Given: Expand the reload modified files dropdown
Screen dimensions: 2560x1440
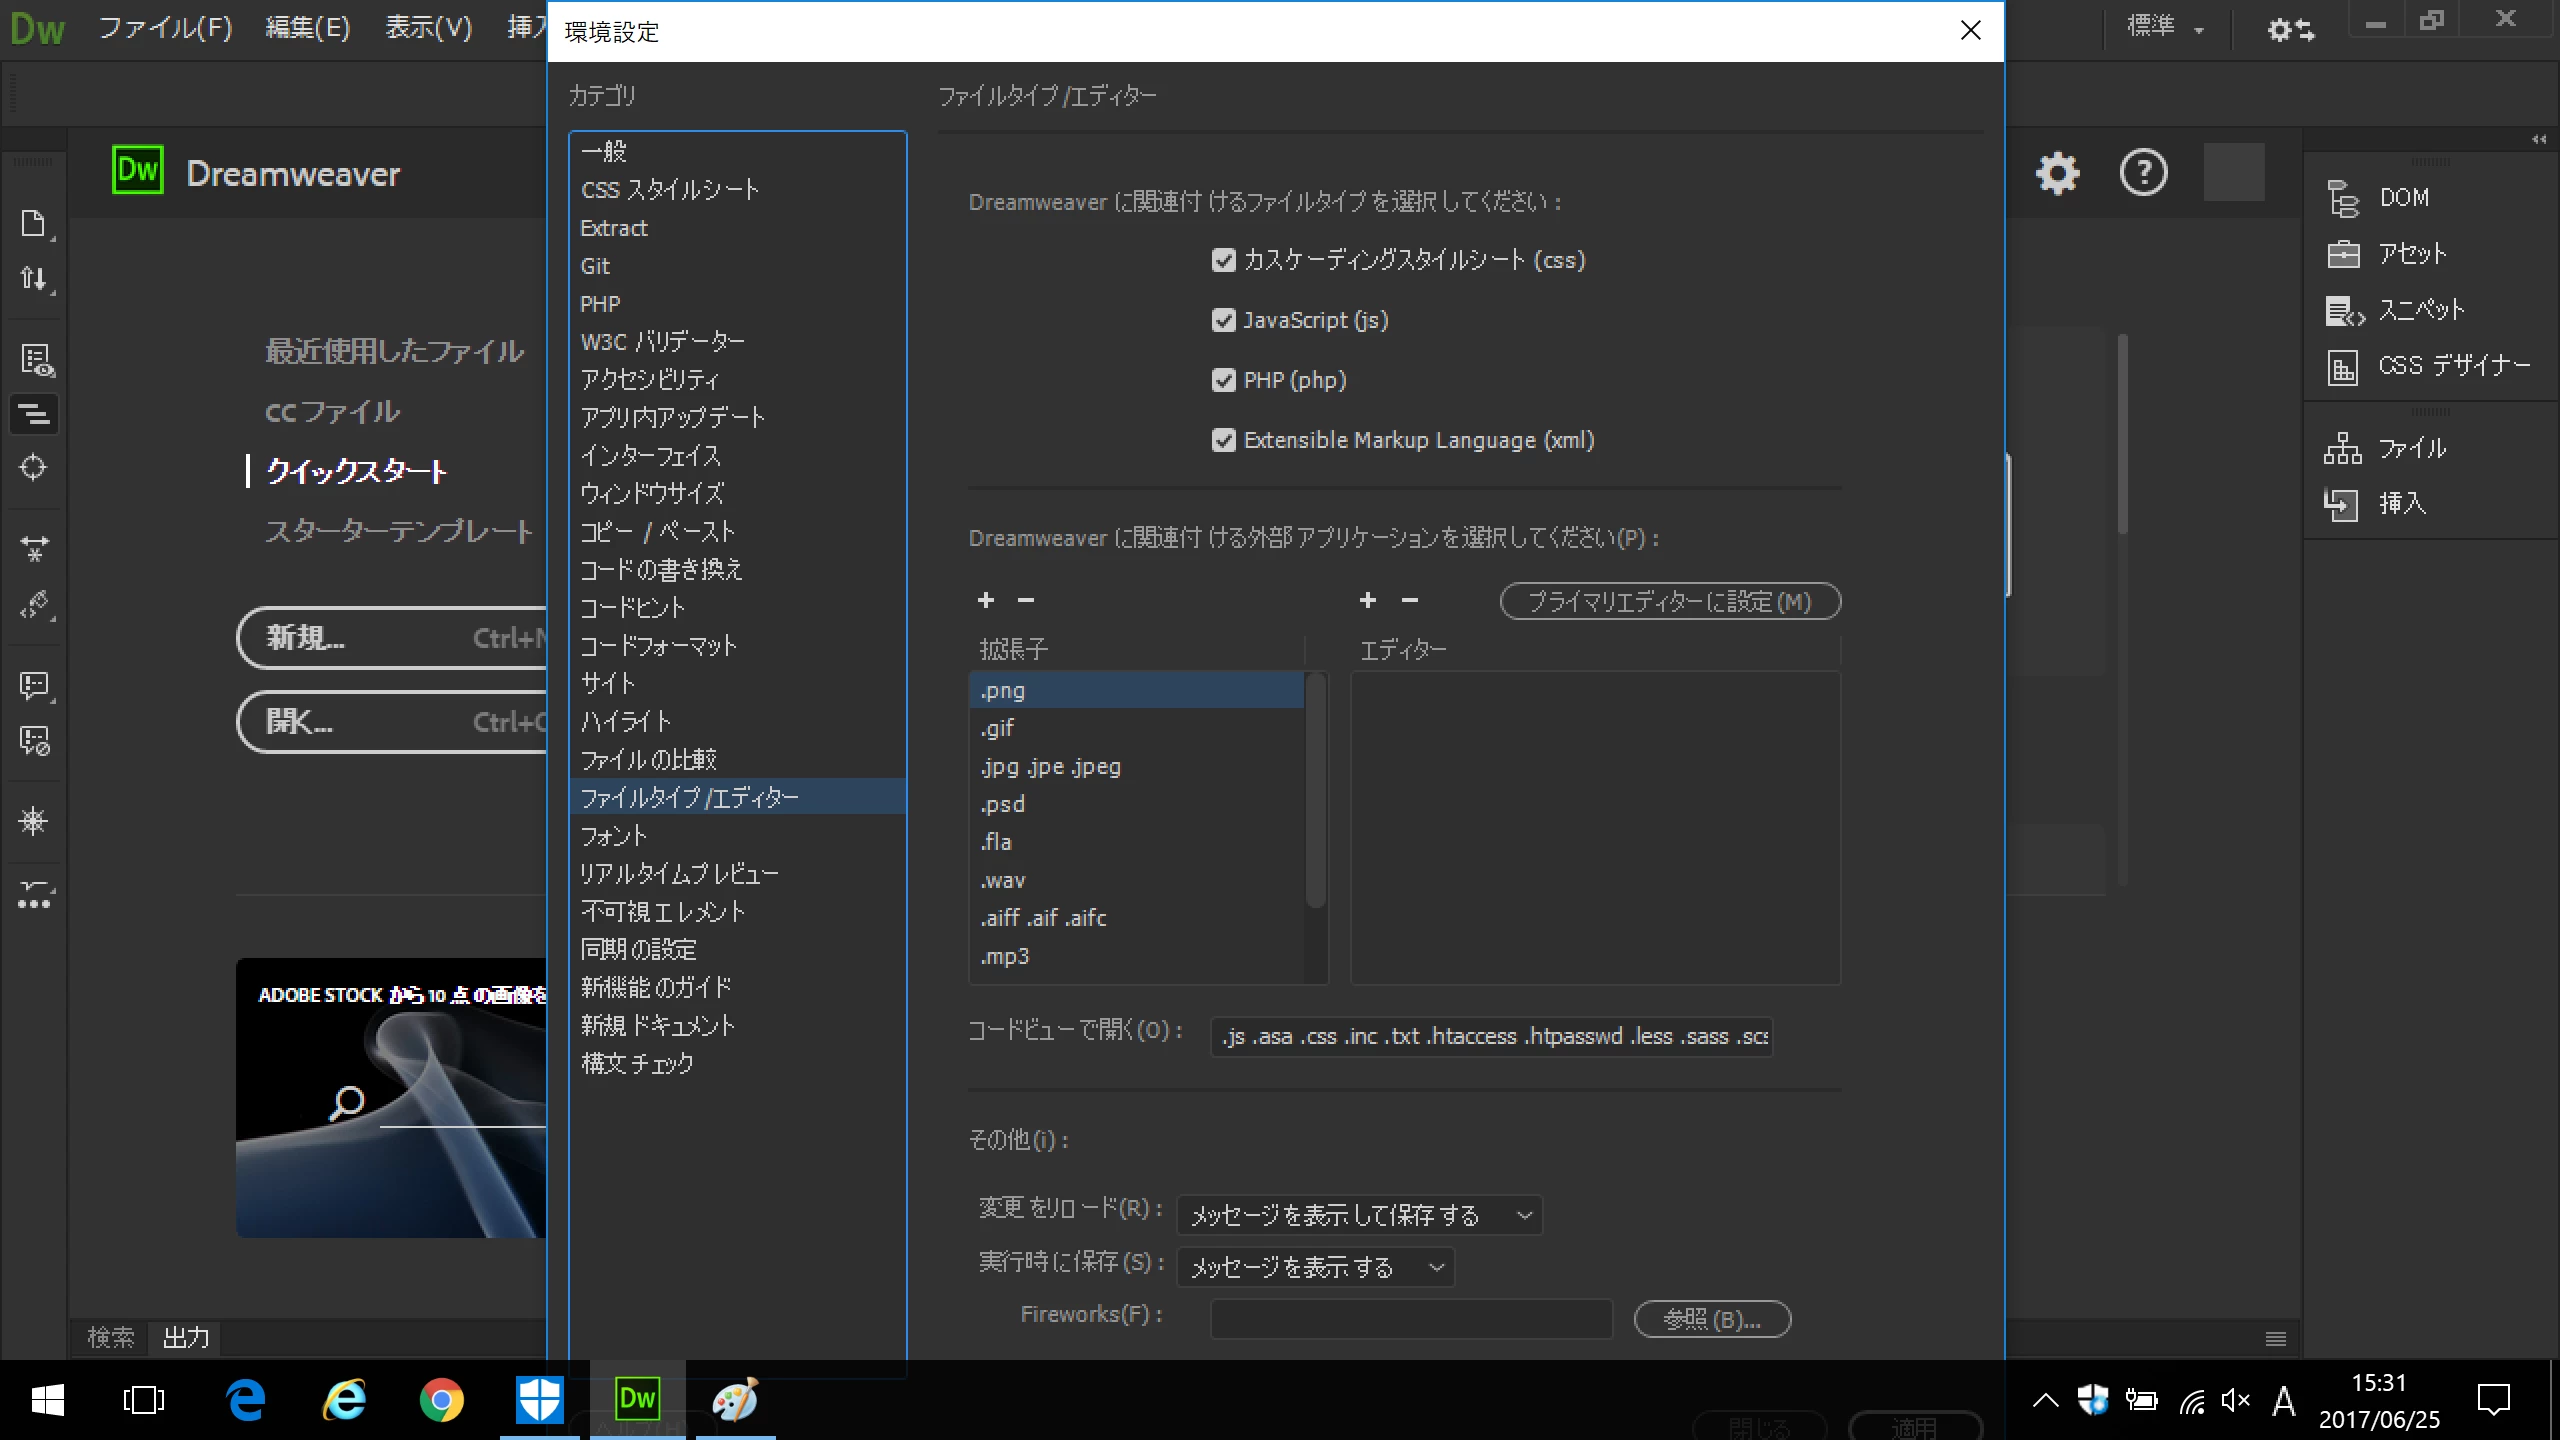Looking at the screenshot, I should [1359, 1215].
